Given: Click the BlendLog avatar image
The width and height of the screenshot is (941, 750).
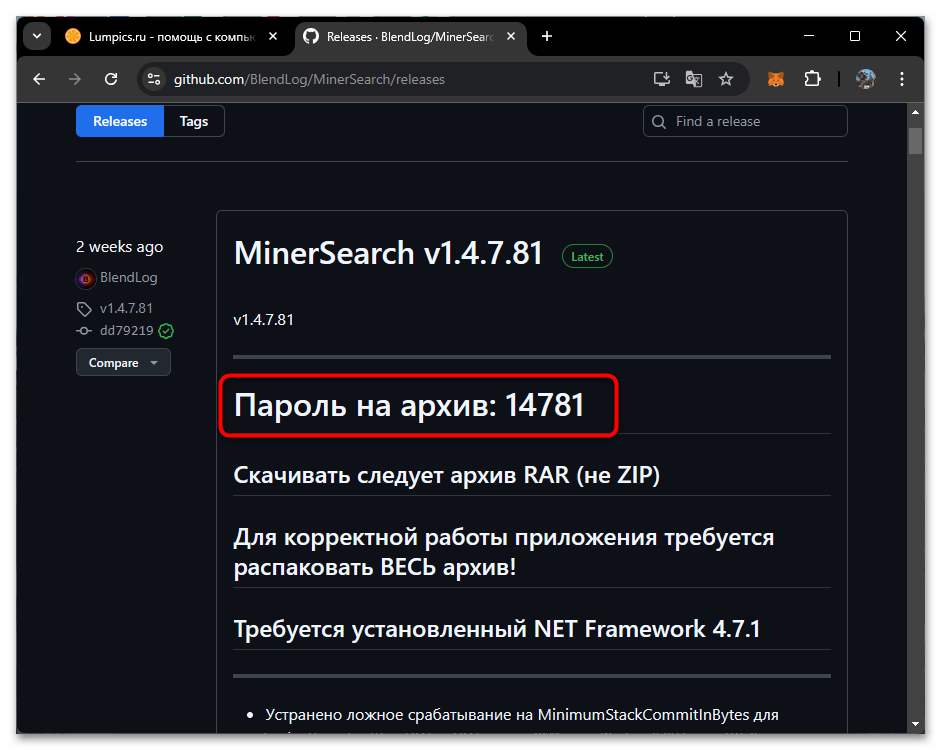Looking at the screenshot, I should click(86, 278).
